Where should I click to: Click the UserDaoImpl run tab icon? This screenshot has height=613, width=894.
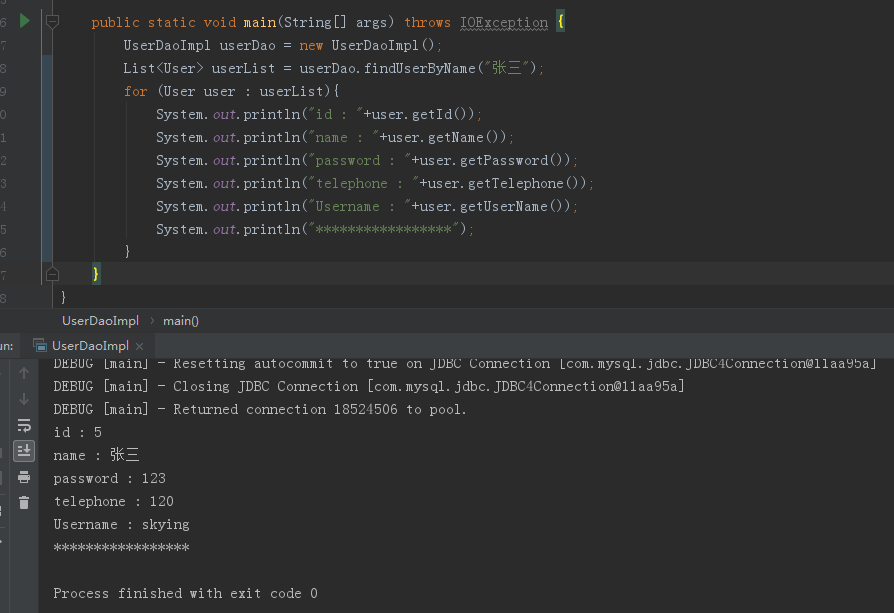(x=40, y=346)
